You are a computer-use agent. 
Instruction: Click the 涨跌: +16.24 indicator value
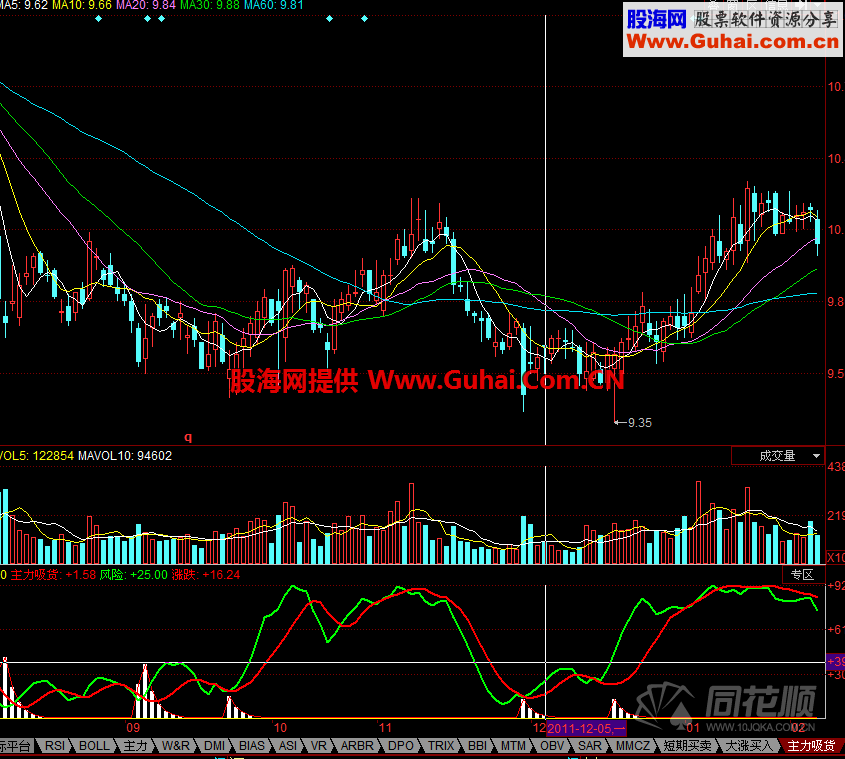point(206,575)
